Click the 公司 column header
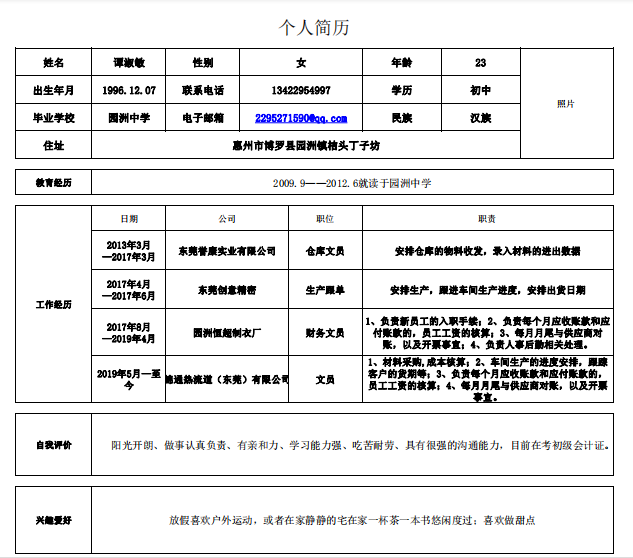The height and width of the screenshot is (558, 633). click(226, 218)
